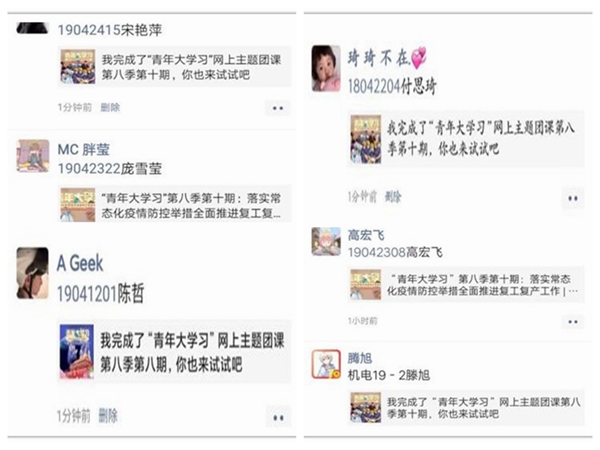This screenshot has width=600, height=450.
Task: Tap the baby photo avatar of 琦琦不在
Action: 326,68
